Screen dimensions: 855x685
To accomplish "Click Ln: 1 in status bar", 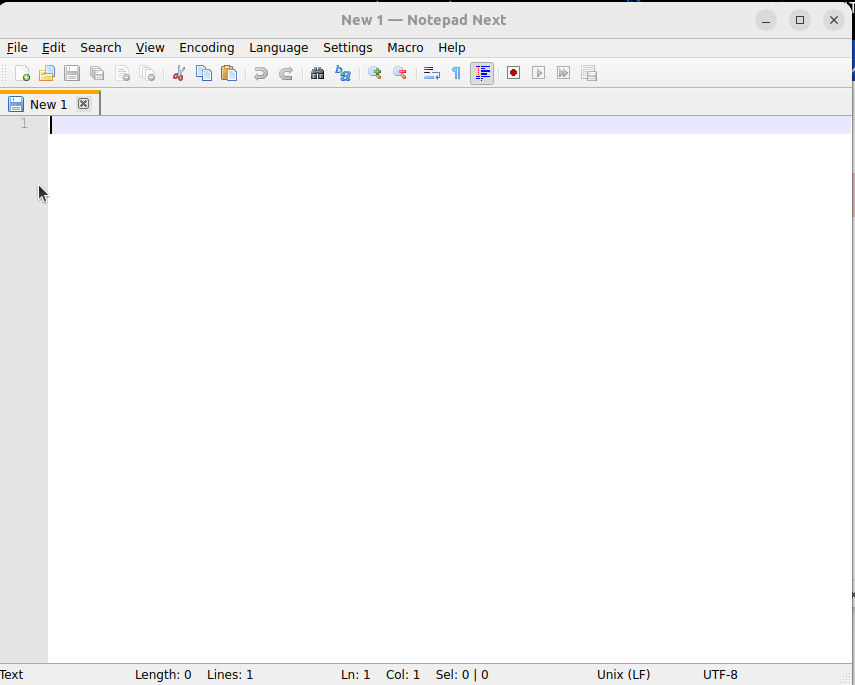I will tap(356, 675).
